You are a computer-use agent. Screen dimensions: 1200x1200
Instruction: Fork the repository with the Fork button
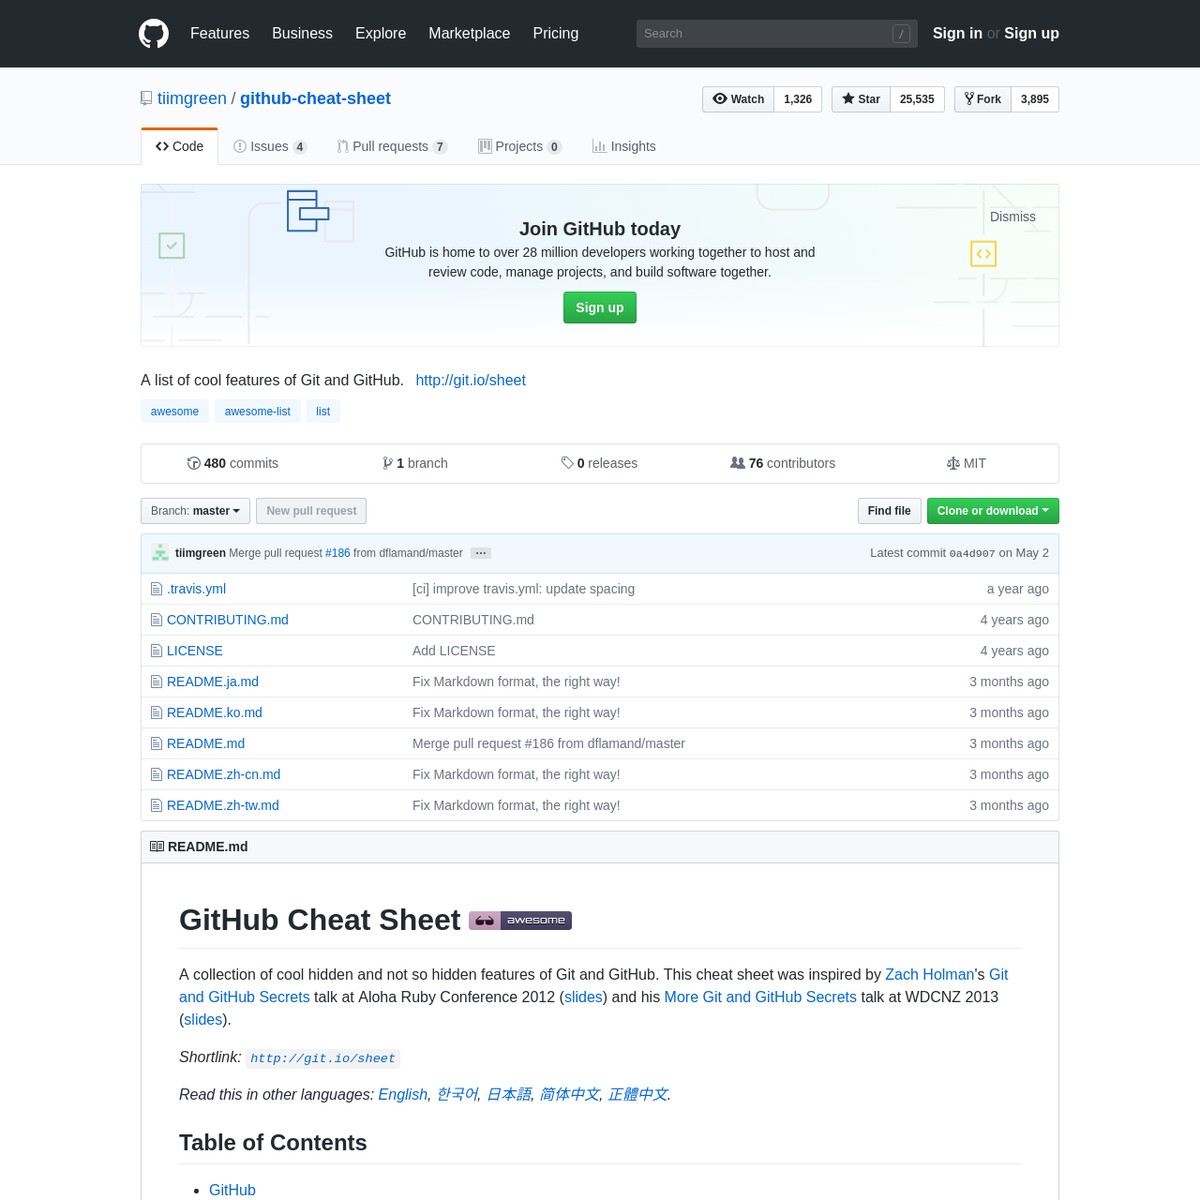(983, 99)
